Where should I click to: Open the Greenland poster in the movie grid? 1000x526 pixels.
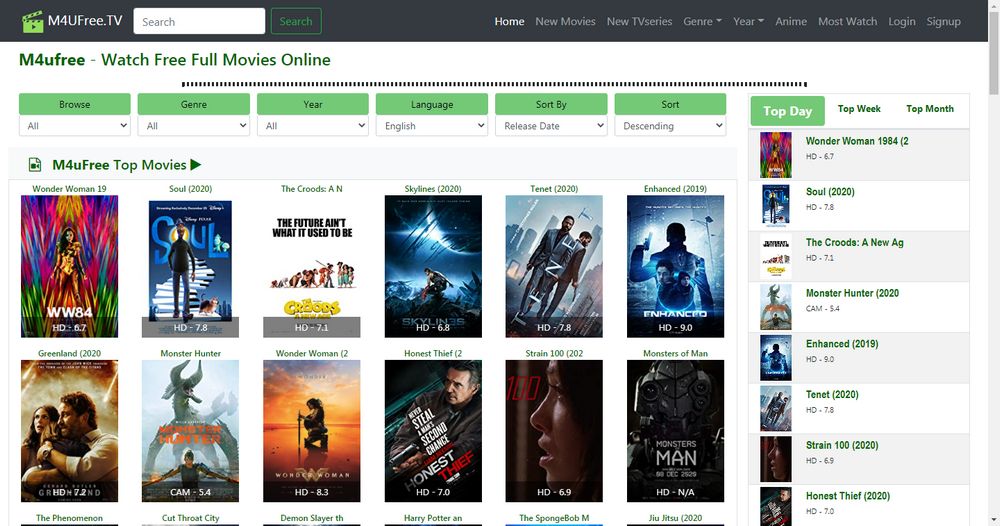click(70, 431)
